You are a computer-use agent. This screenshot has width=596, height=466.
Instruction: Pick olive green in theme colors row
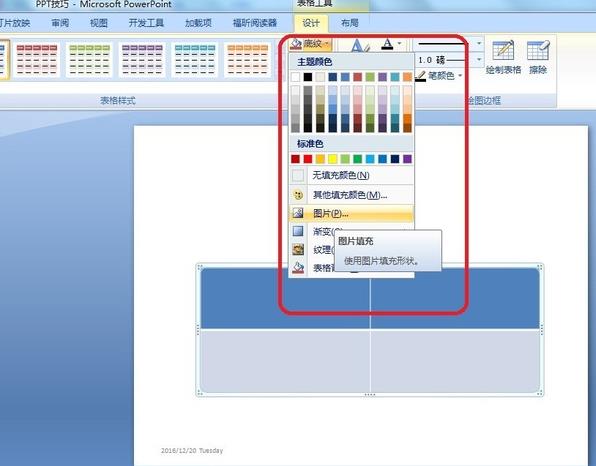(370, 77)
